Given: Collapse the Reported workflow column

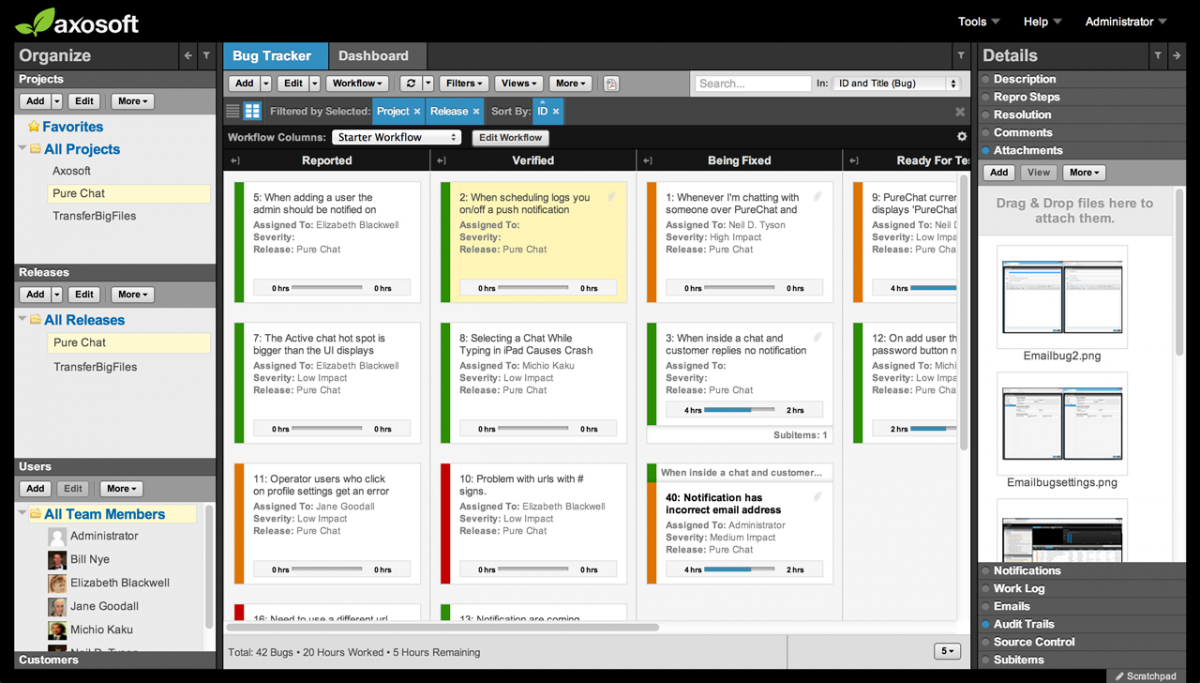Looking at the screenshot, I should (x=236, y=159).
